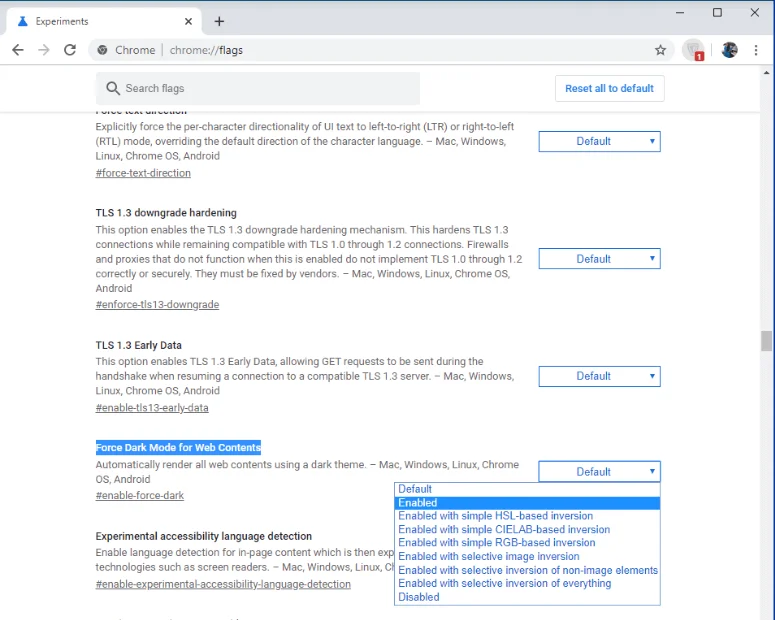Open a new tab with the plus button
Viewport: 775px width, 620px height.
[219, 21]
